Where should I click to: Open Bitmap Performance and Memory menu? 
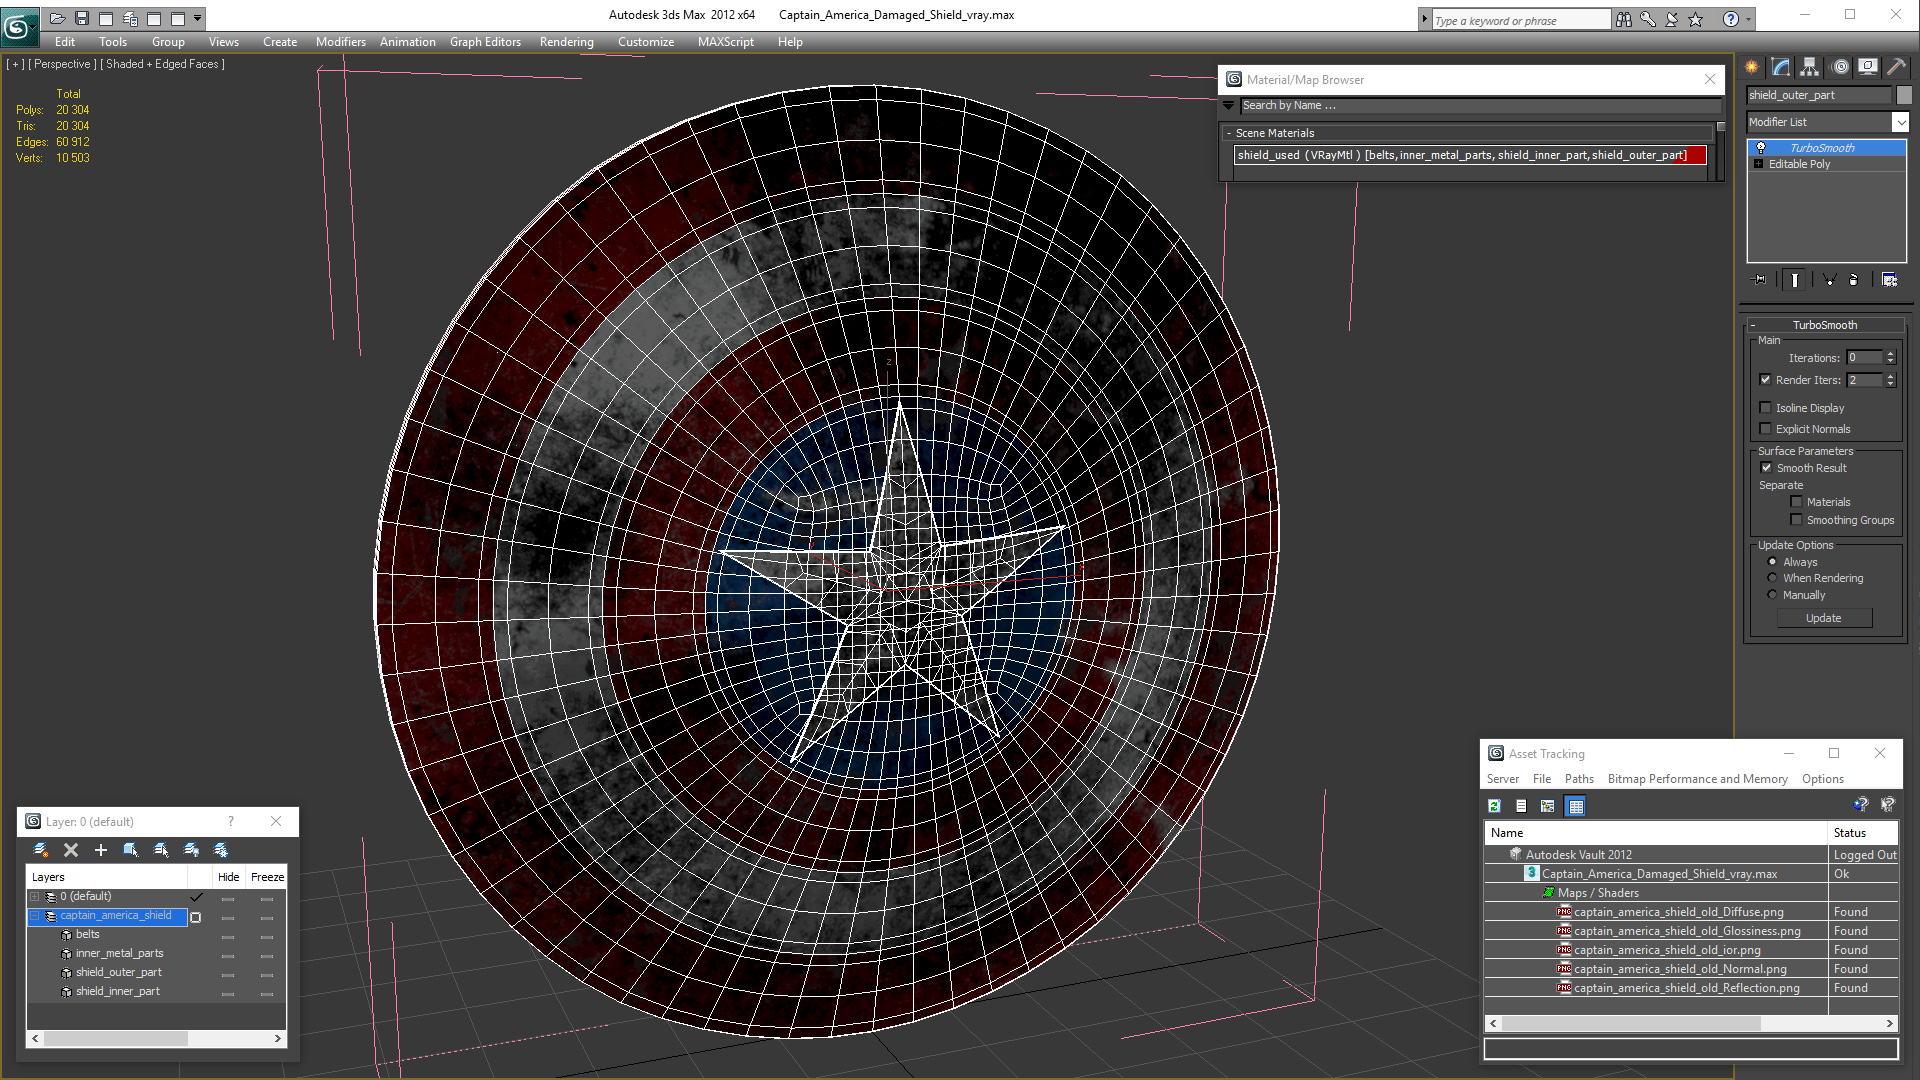[x=1697, y=779]
